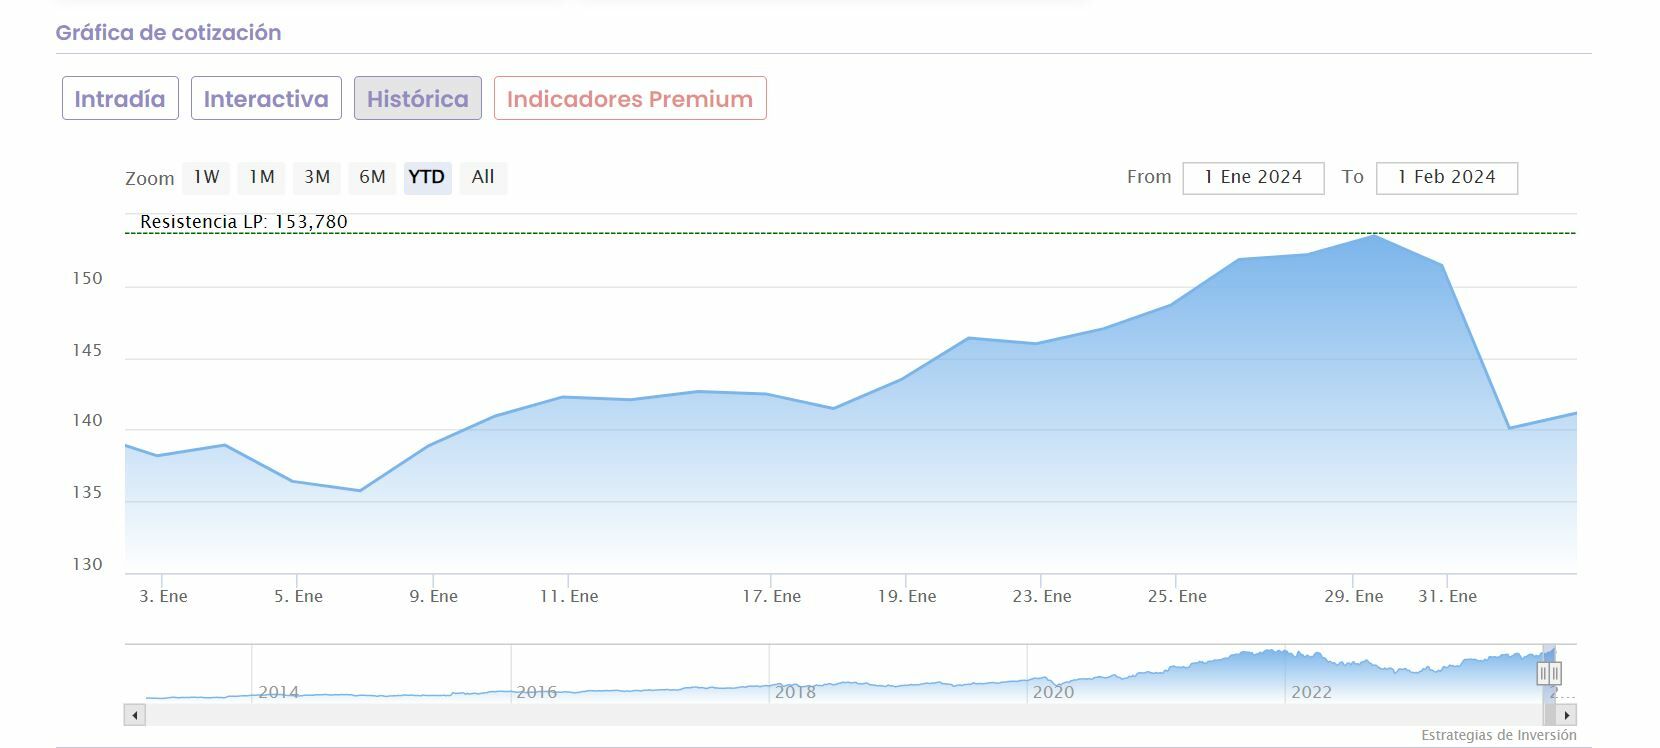
Task: Set zoom to 1W
Action: click(206, 177)
